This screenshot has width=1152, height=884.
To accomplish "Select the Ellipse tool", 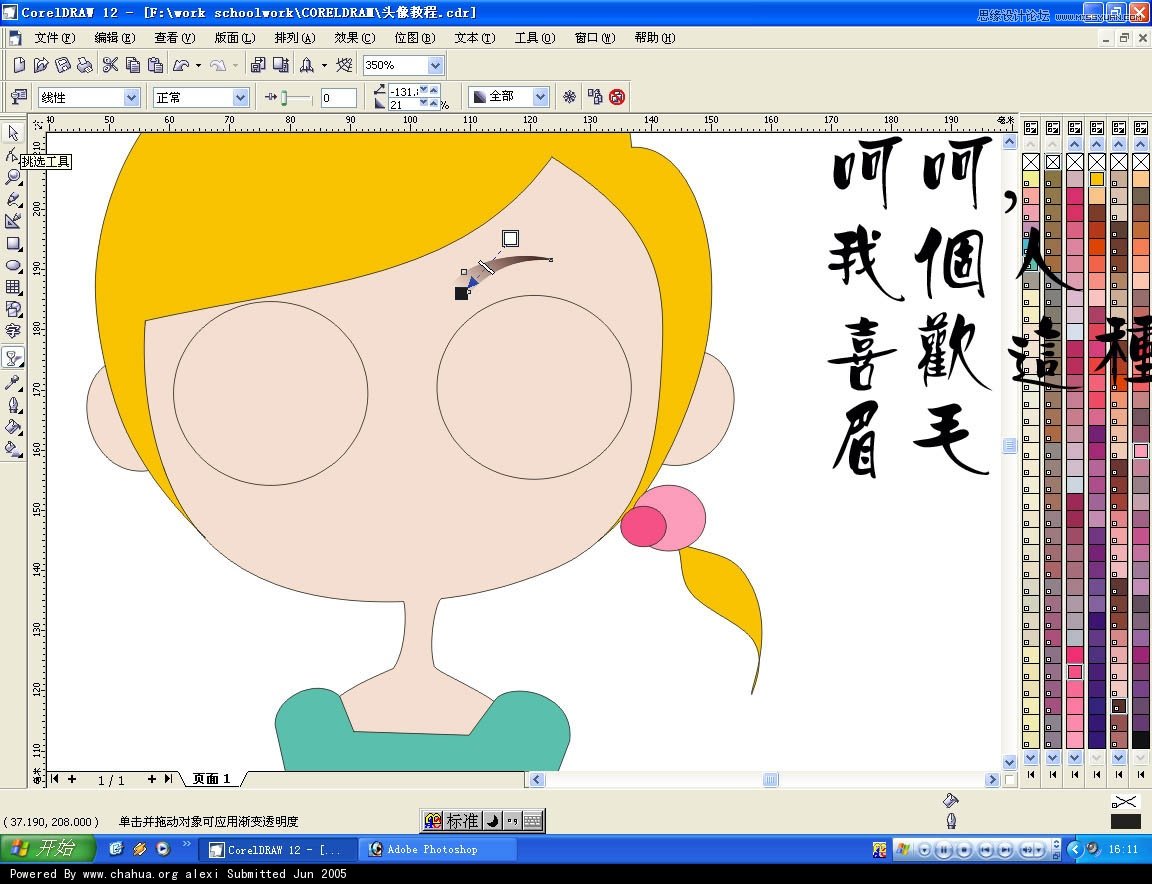I will pos(14,266).
